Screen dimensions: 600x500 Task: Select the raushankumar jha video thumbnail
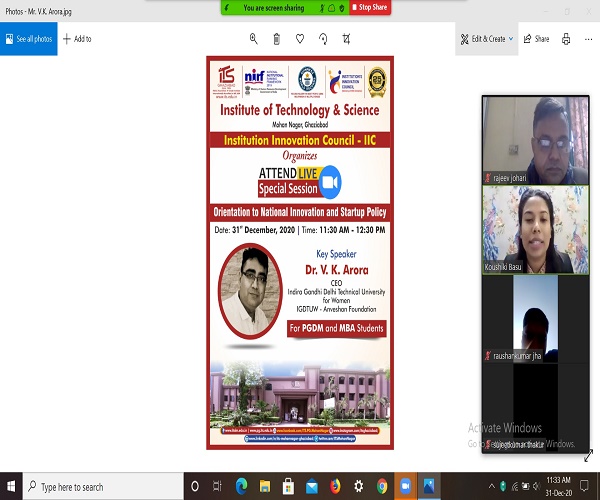535,319
